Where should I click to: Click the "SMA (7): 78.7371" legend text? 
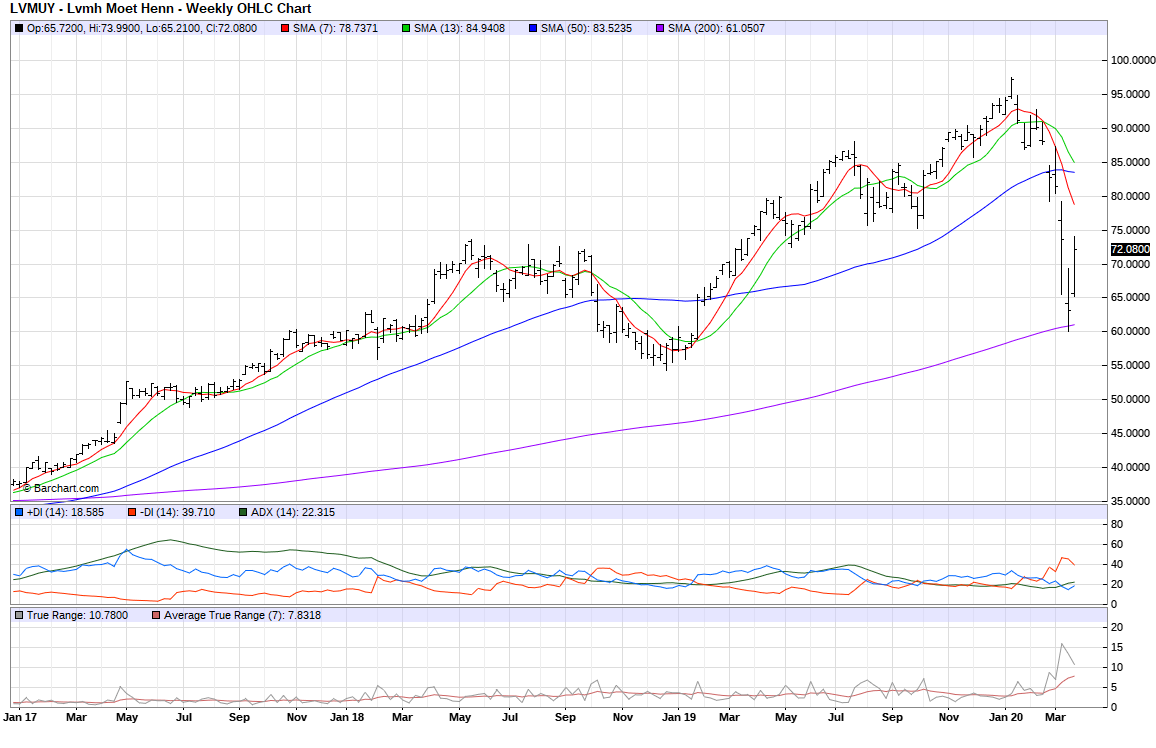pos(335,29)
